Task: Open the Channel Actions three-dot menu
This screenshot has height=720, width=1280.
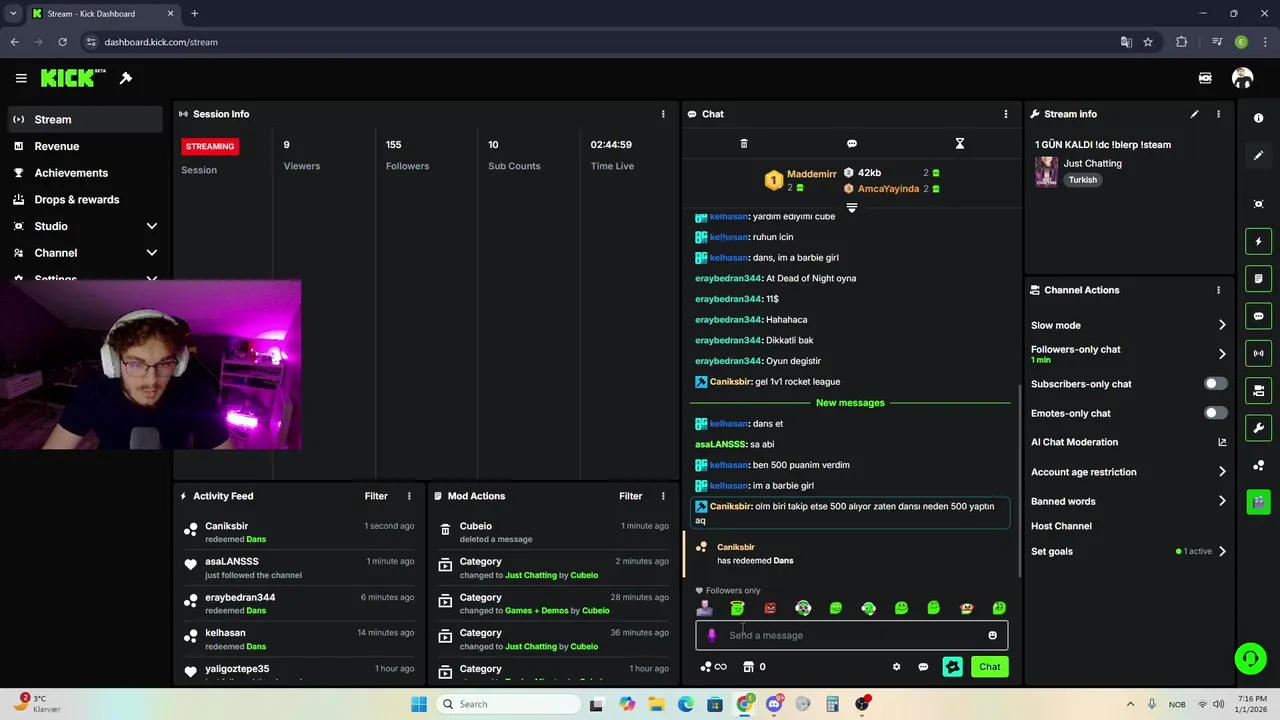Action: pos(1218,290)
